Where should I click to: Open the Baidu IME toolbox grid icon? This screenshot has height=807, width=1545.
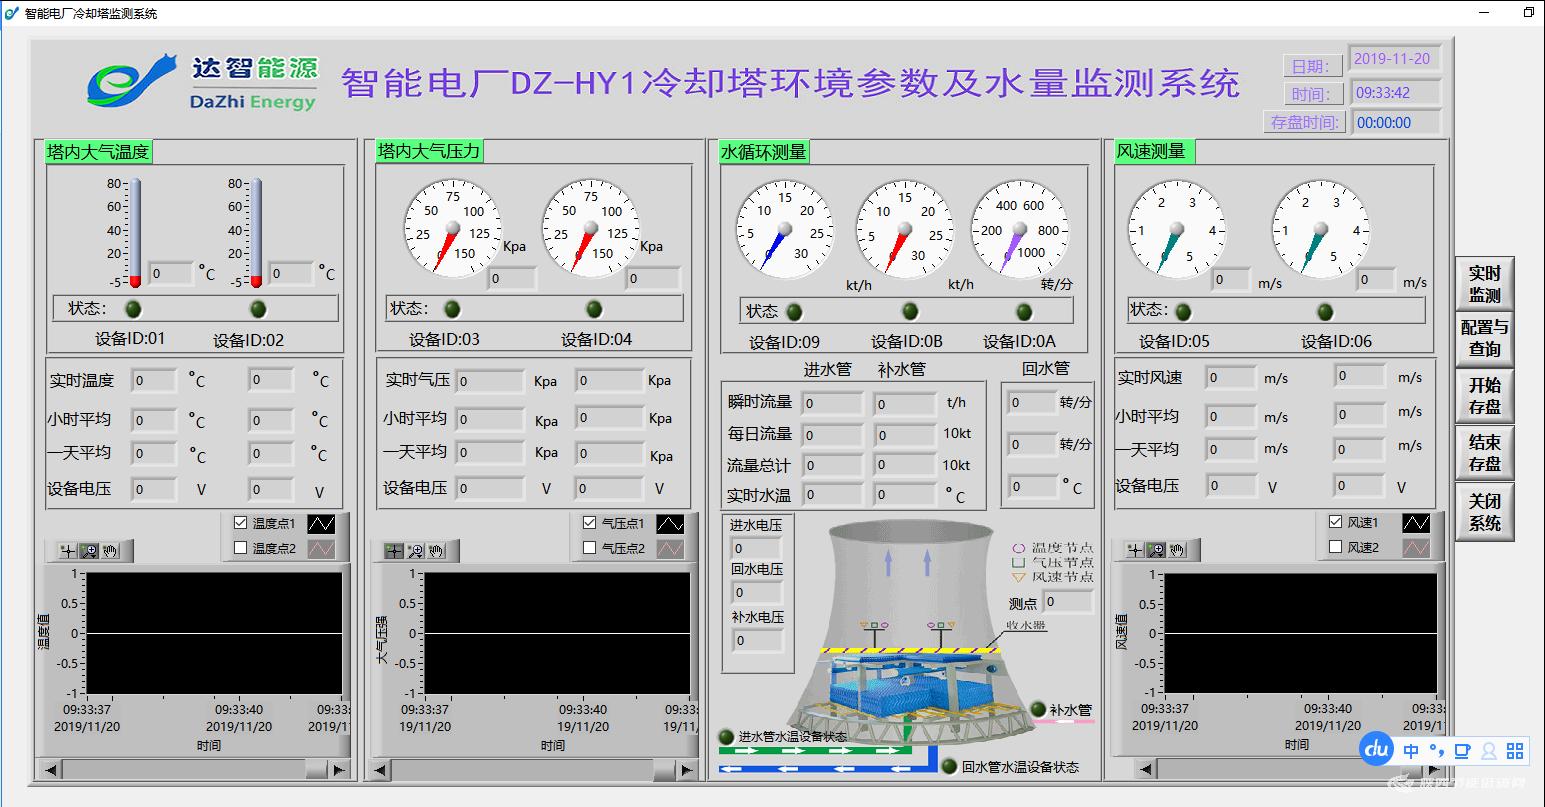1515,750
